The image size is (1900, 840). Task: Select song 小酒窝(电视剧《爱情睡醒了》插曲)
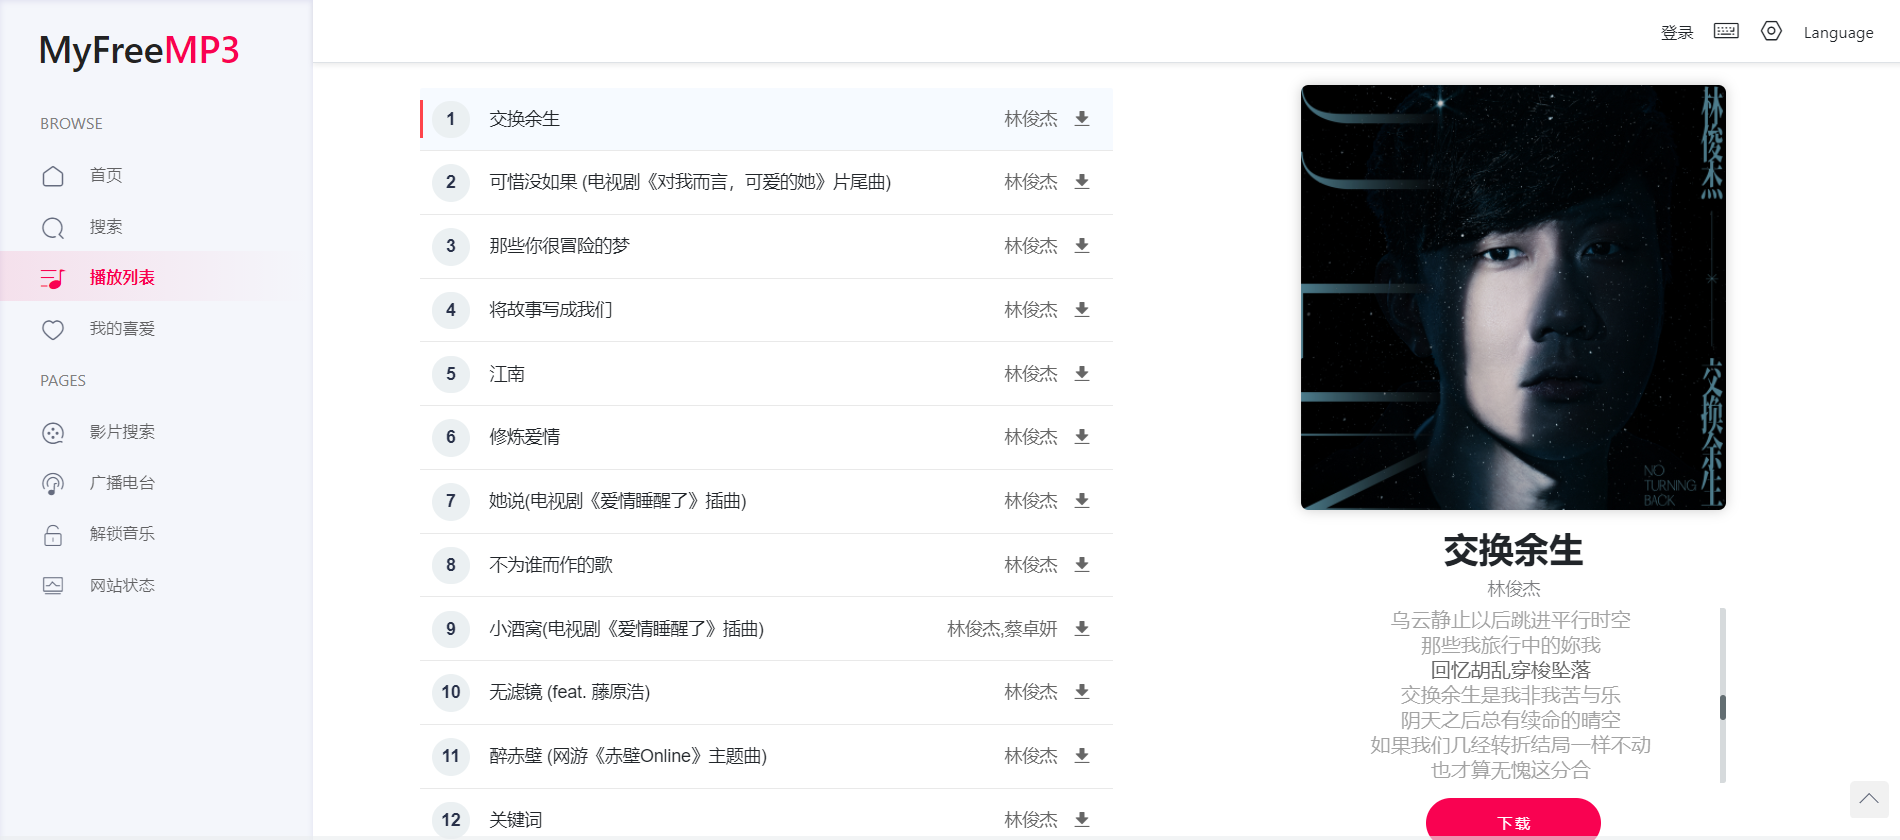(626, 629)
